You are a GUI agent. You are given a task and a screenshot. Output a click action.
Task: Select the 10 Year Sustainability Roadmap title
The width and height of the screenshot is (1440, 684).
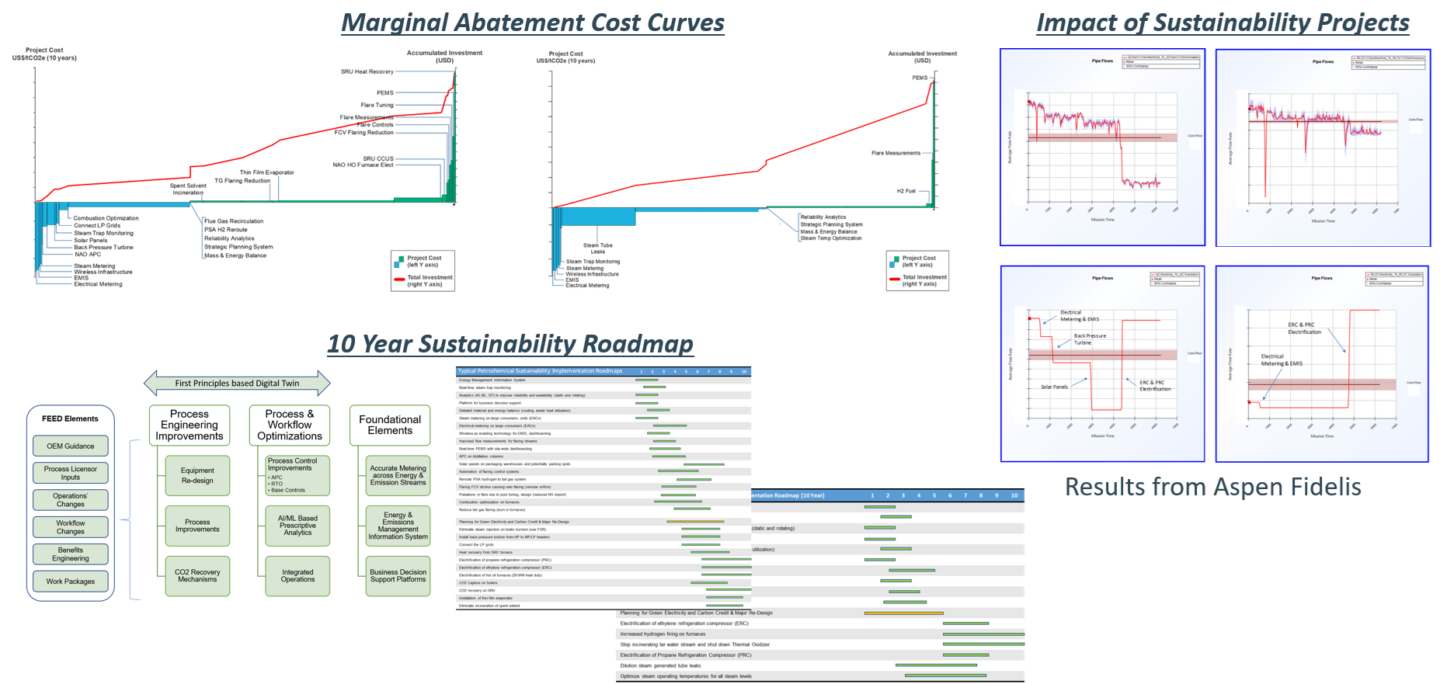coord(510,345)
